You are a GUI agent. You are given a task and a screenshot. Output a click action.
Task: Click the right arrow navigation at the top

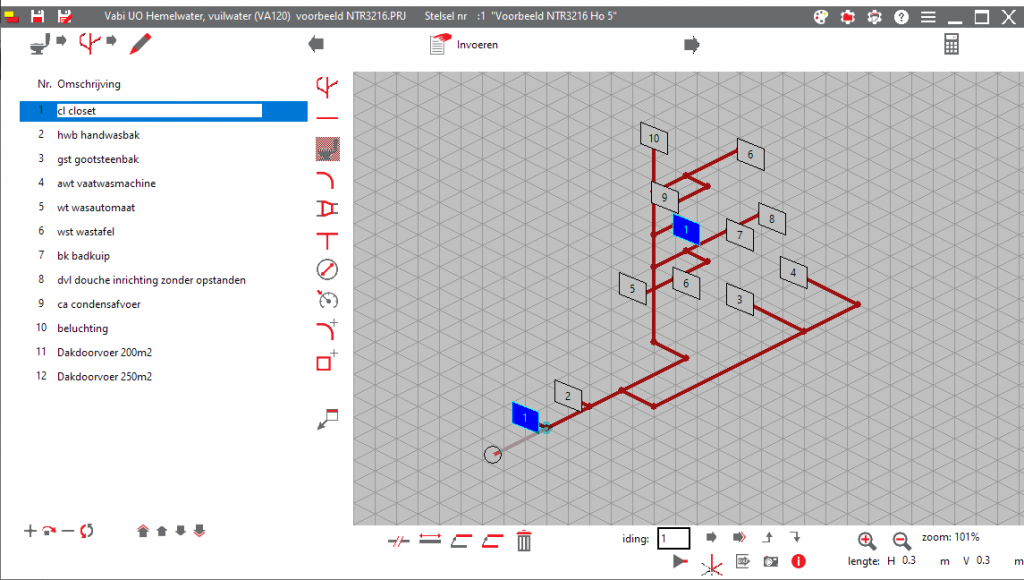pyautogui.click(x=691, y=44)
